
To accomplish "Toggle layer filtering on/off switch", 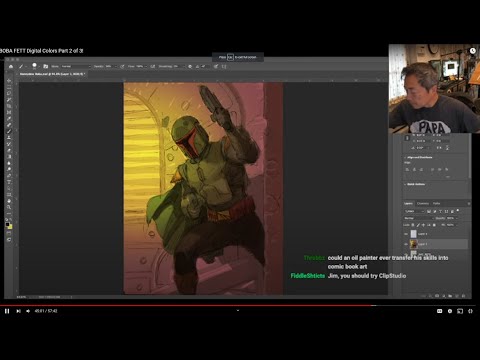I will pos(458,211).
